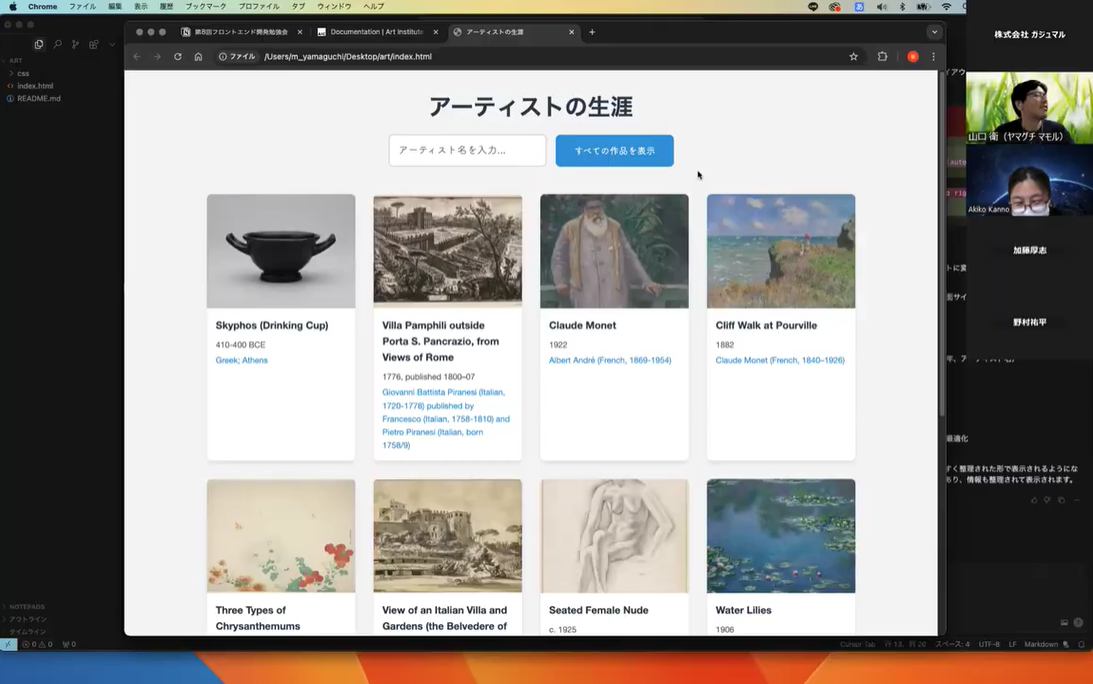1093x684 pixels.
Task: Open Chrome's three-dot menu
Action: (x=933, y=56)
